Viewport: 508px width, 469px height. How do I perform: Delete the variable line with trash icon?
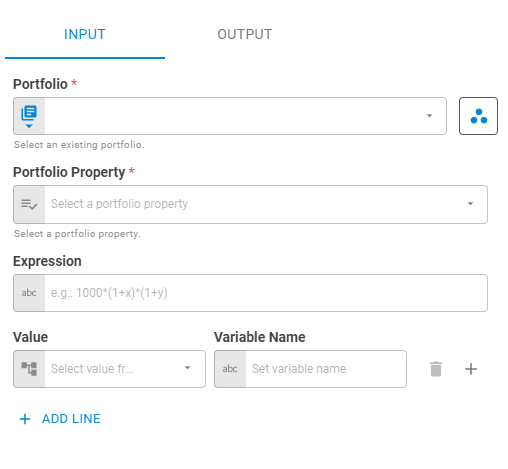(436, 369)
